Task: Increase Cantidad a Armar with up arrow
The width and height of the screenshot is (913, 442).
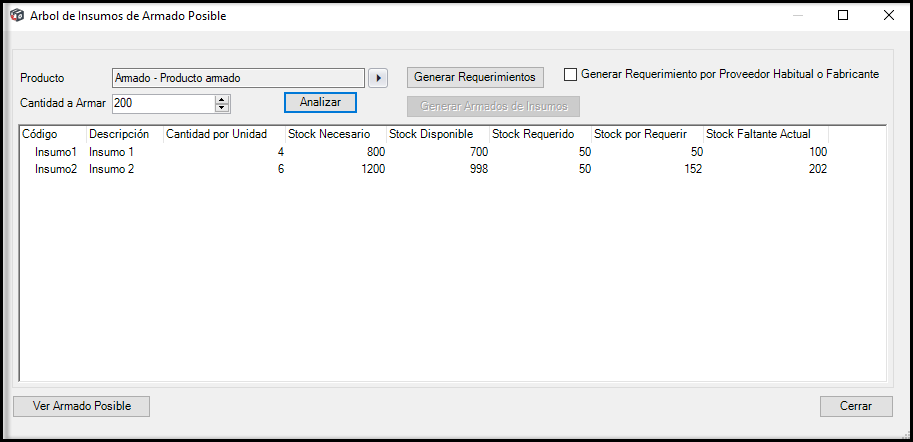Action: [221, 100]
